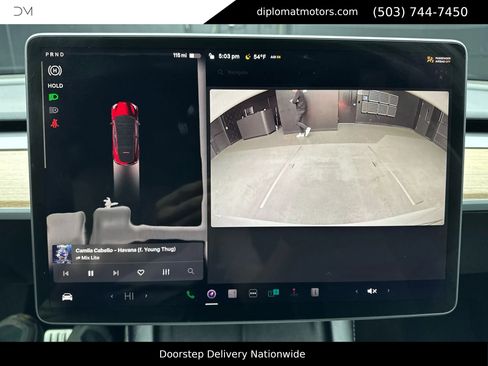Tap the 5:03 pm clock
Screen dimensions: 488x366
click(229, 56)
